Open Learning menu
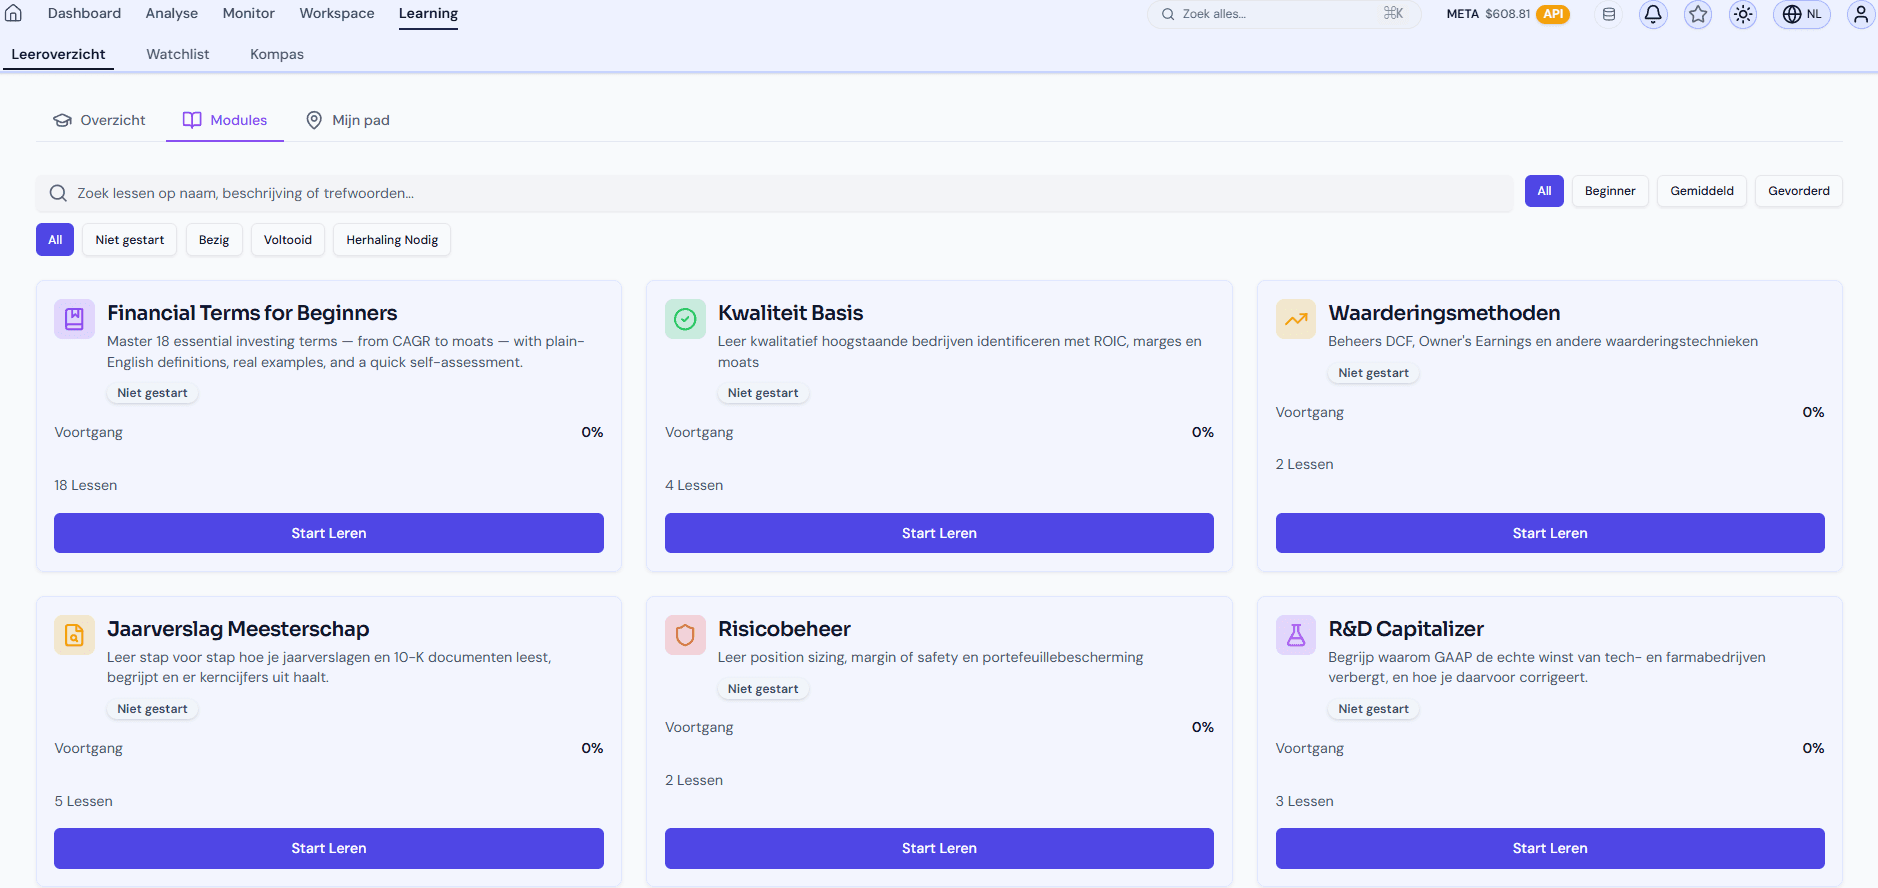 coord(428,13)
